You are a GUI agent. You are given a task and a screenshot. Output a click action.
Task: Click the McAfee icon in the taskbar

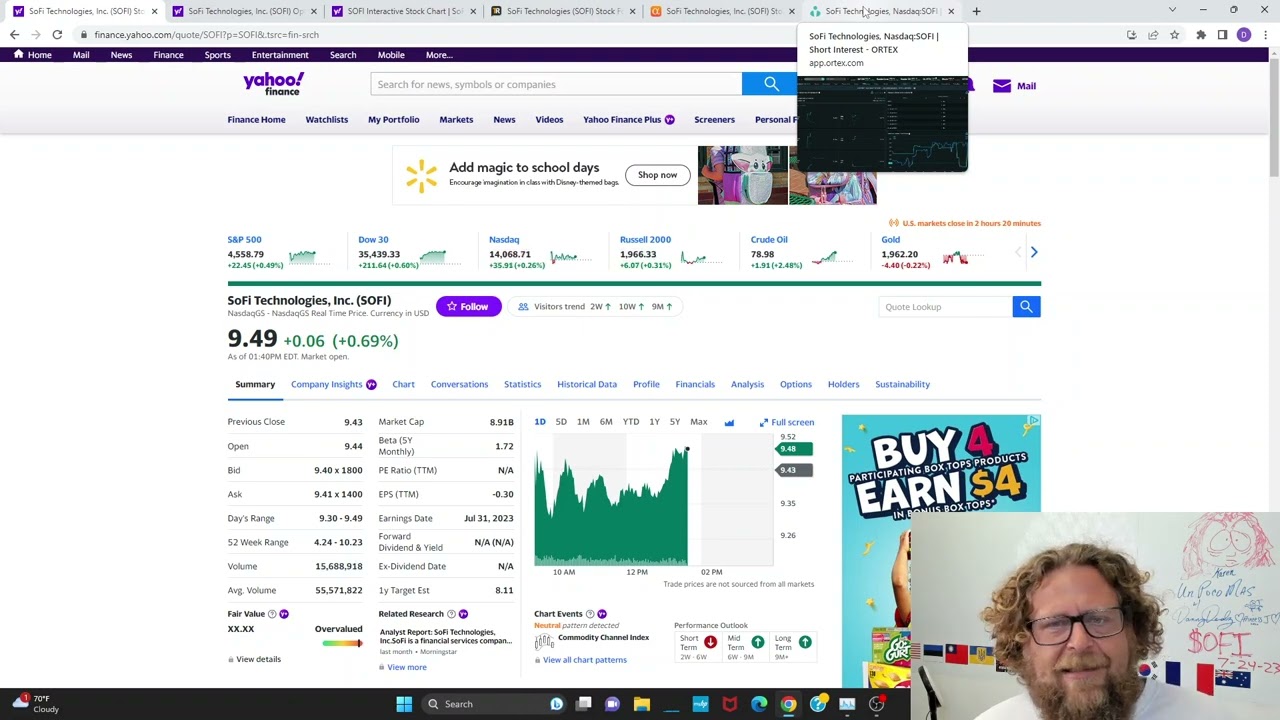coord(730,704)
